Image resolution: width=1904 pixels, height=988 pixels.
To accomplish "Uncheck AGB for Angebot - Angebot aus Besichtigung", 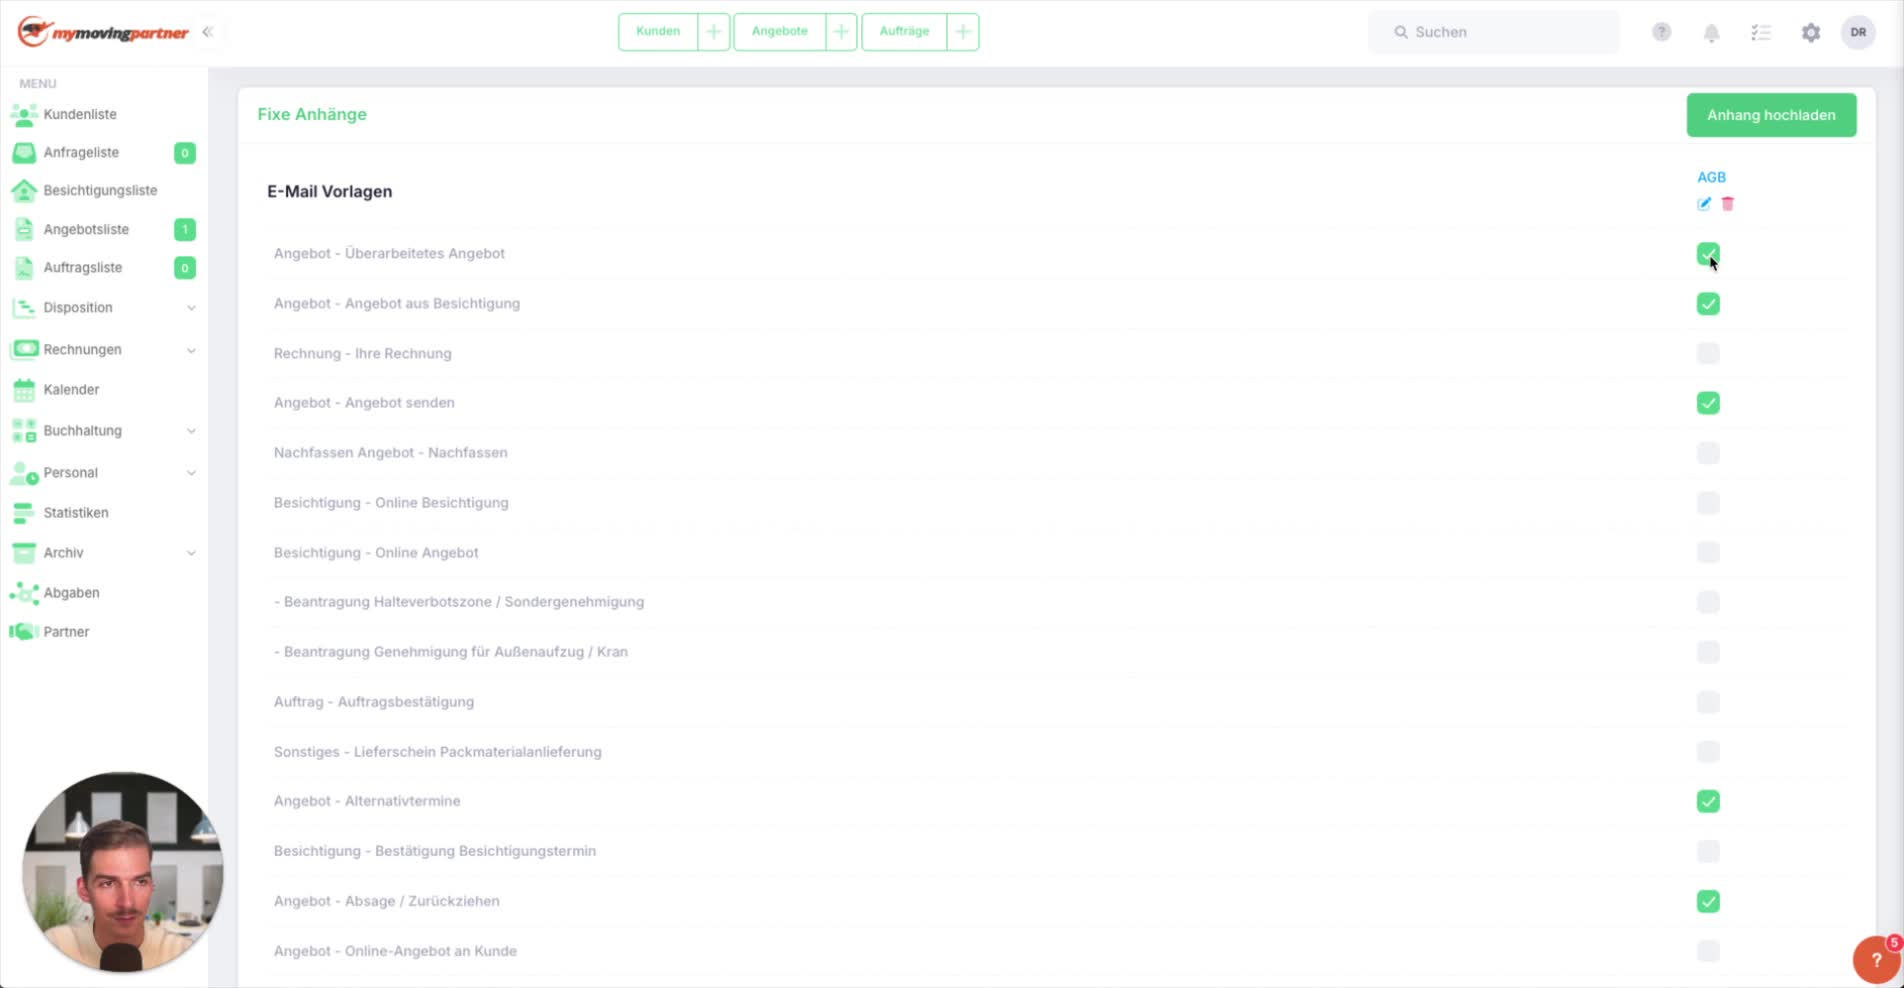I will [1708, 304].
